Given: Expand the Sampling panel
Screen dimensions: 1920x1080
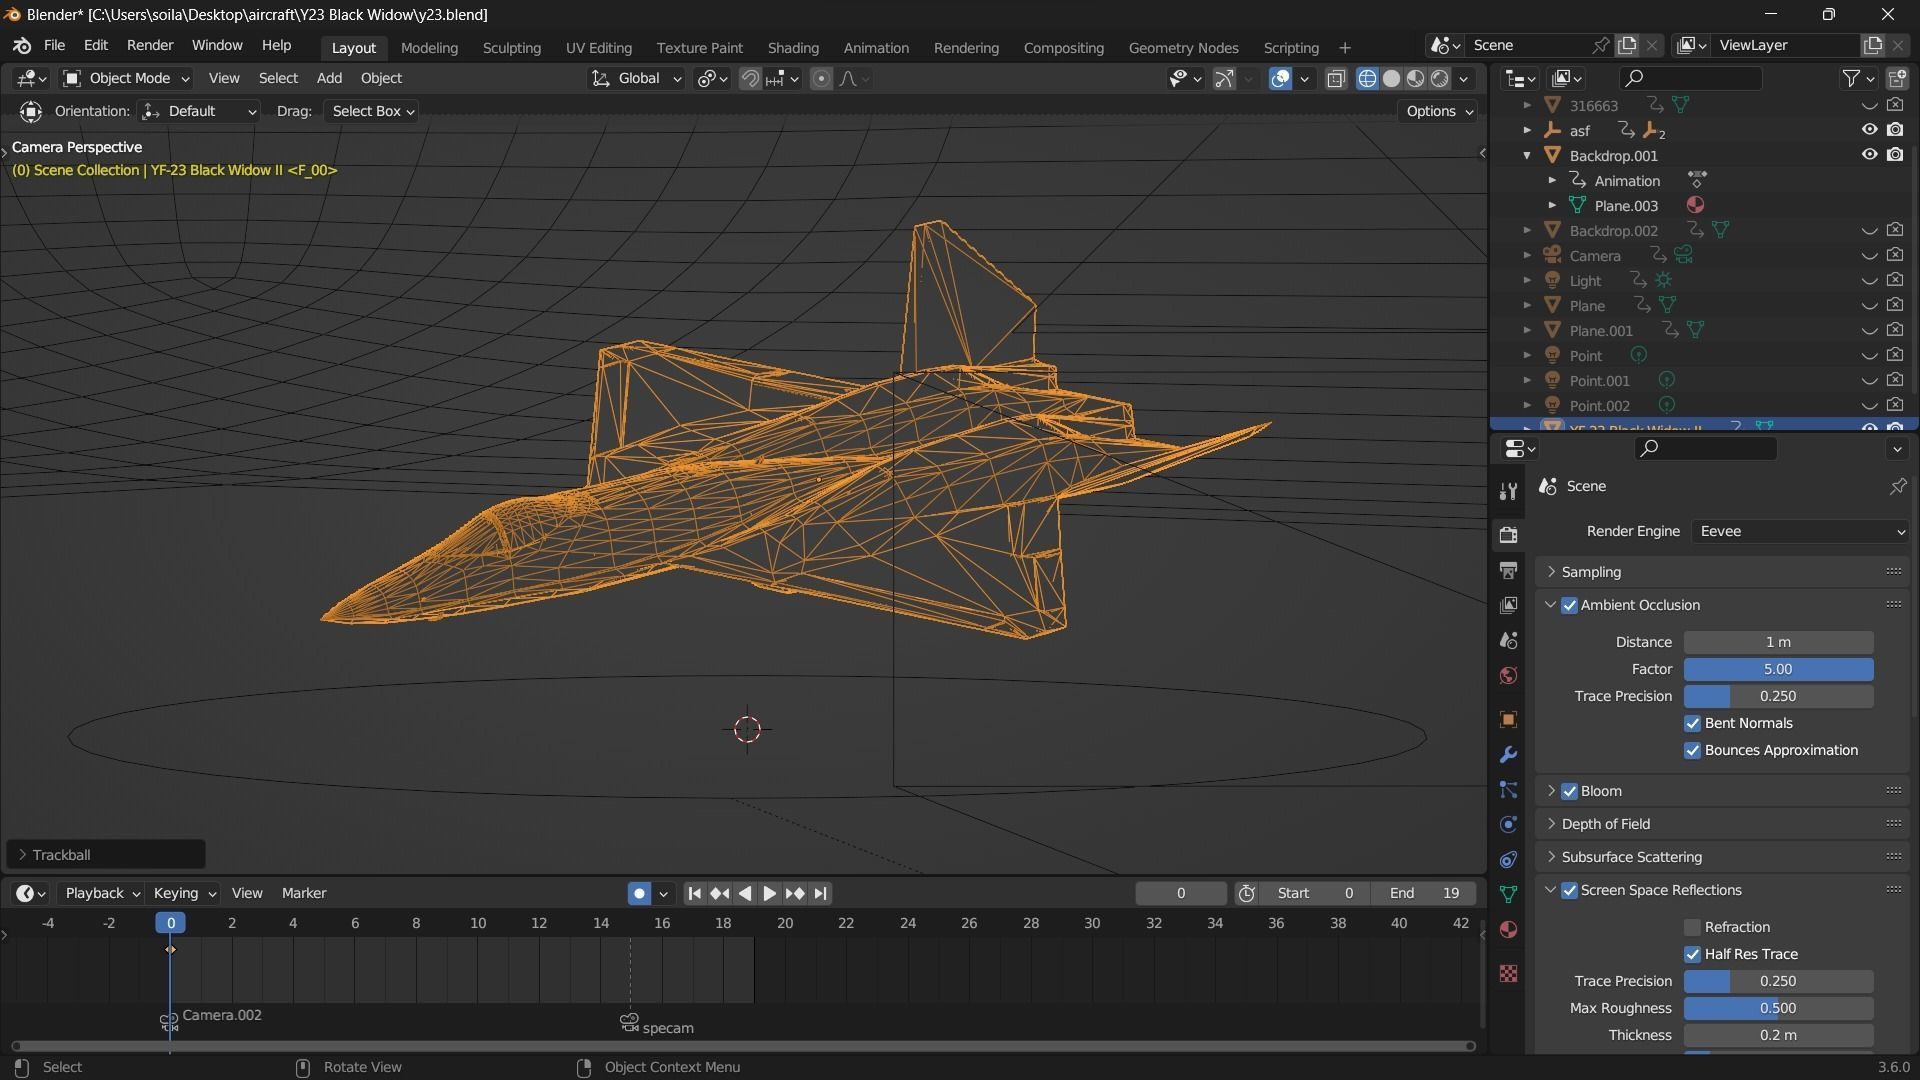Looking at the screenshot, I should coord(1591,572).
